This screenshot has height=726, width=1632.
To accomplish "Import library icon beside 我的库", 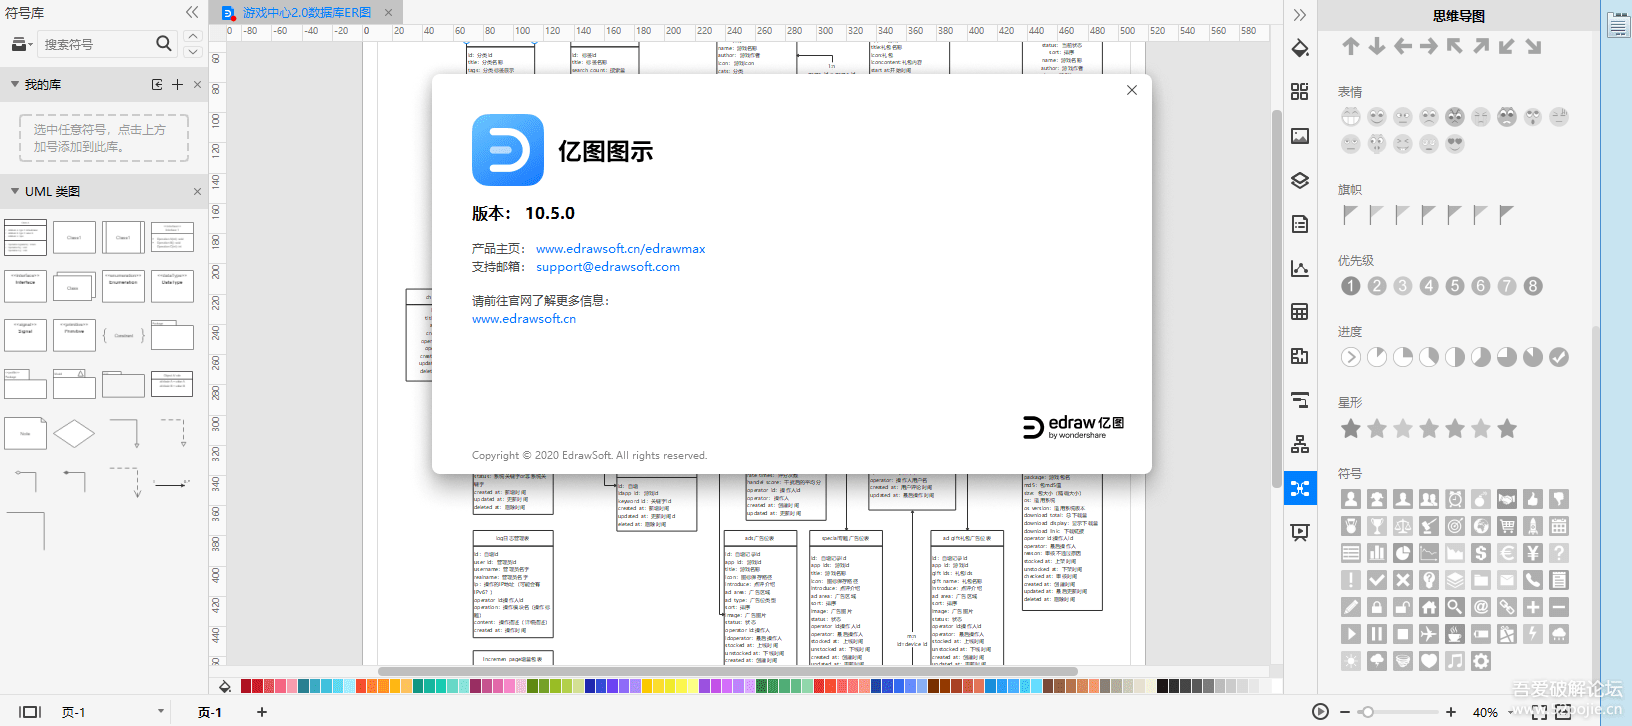I will [157, 85].
